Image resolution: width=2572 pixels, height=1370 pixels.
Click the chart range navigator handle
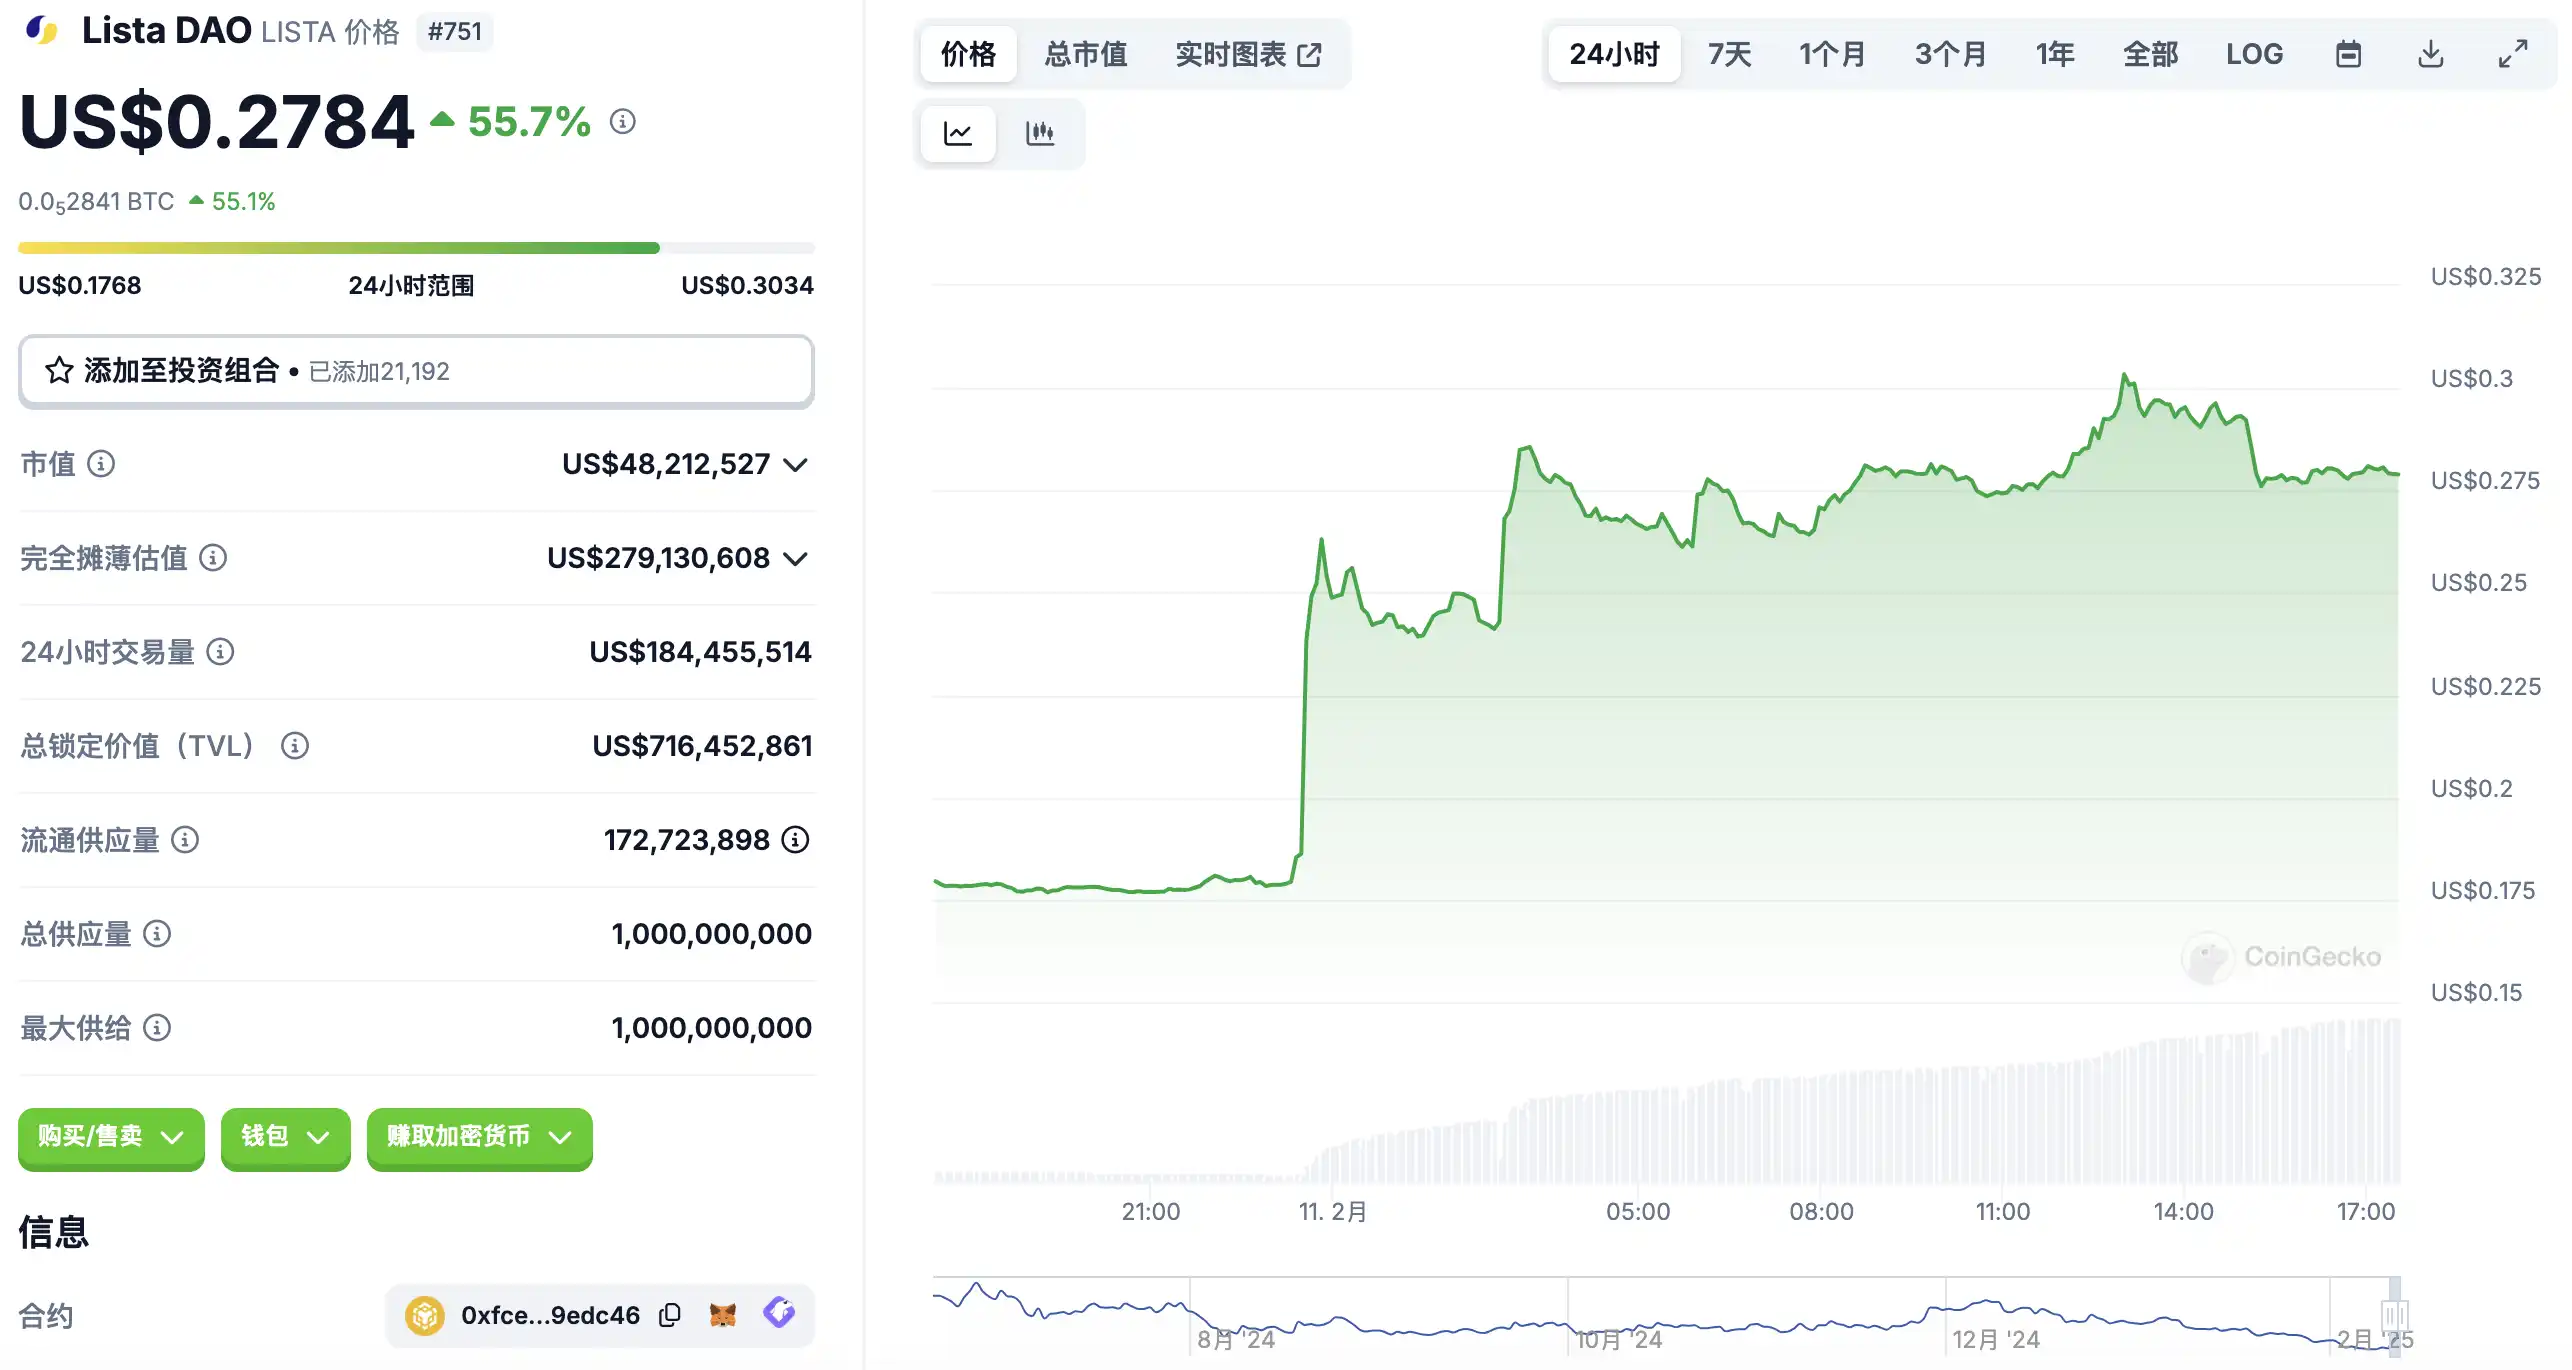pos(2394,1315)
